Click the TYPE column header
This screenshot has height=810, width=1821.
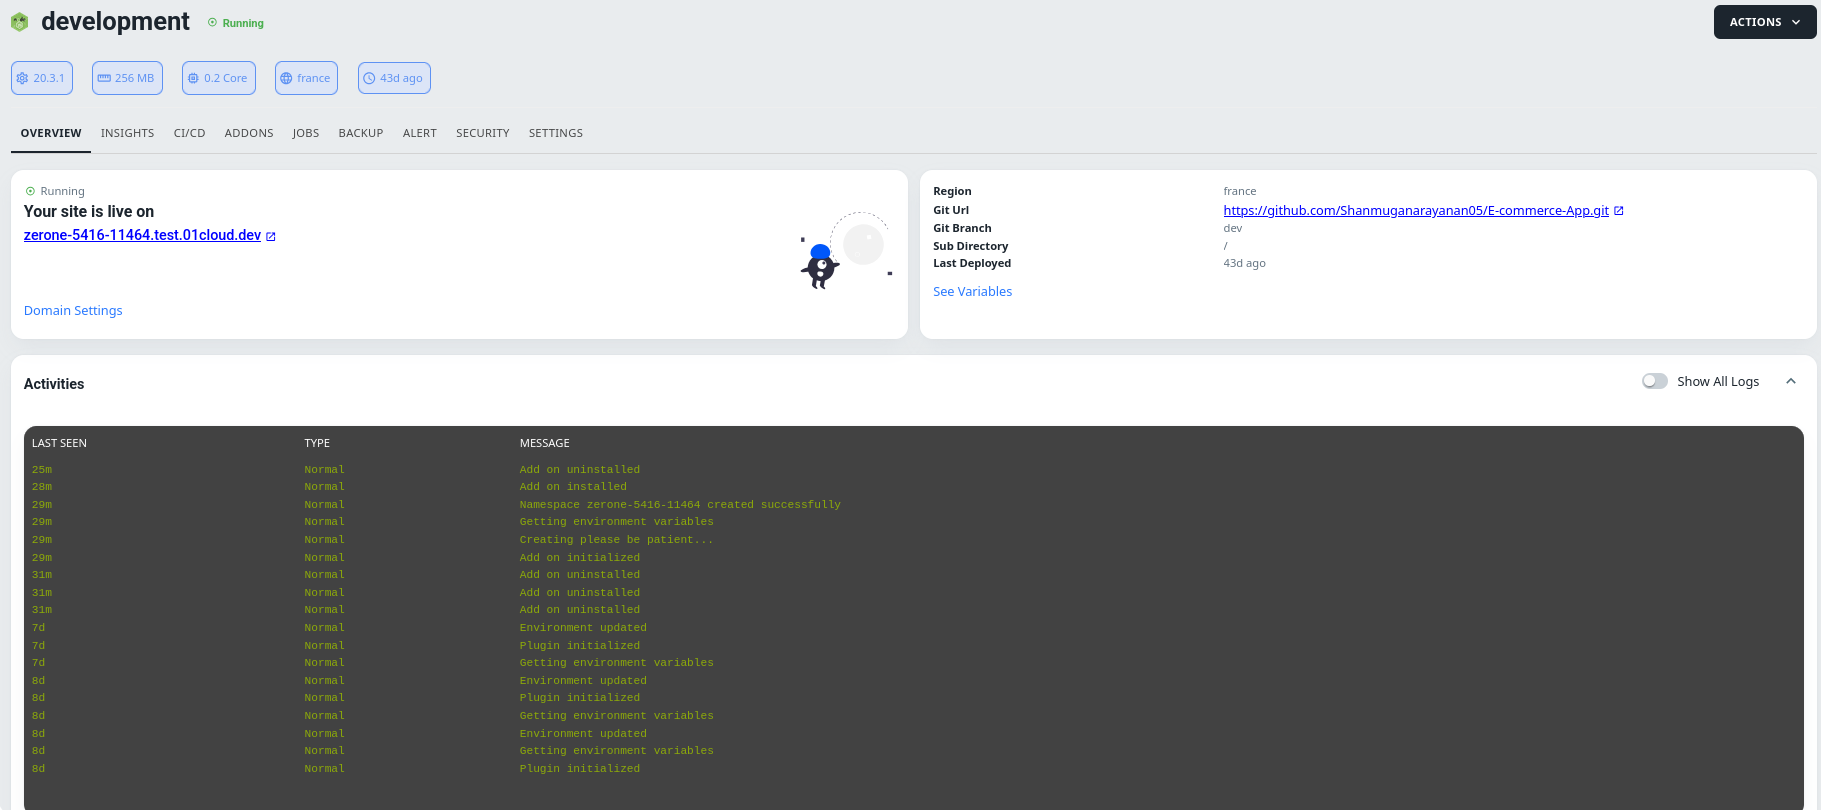click(x=317, y=443)
